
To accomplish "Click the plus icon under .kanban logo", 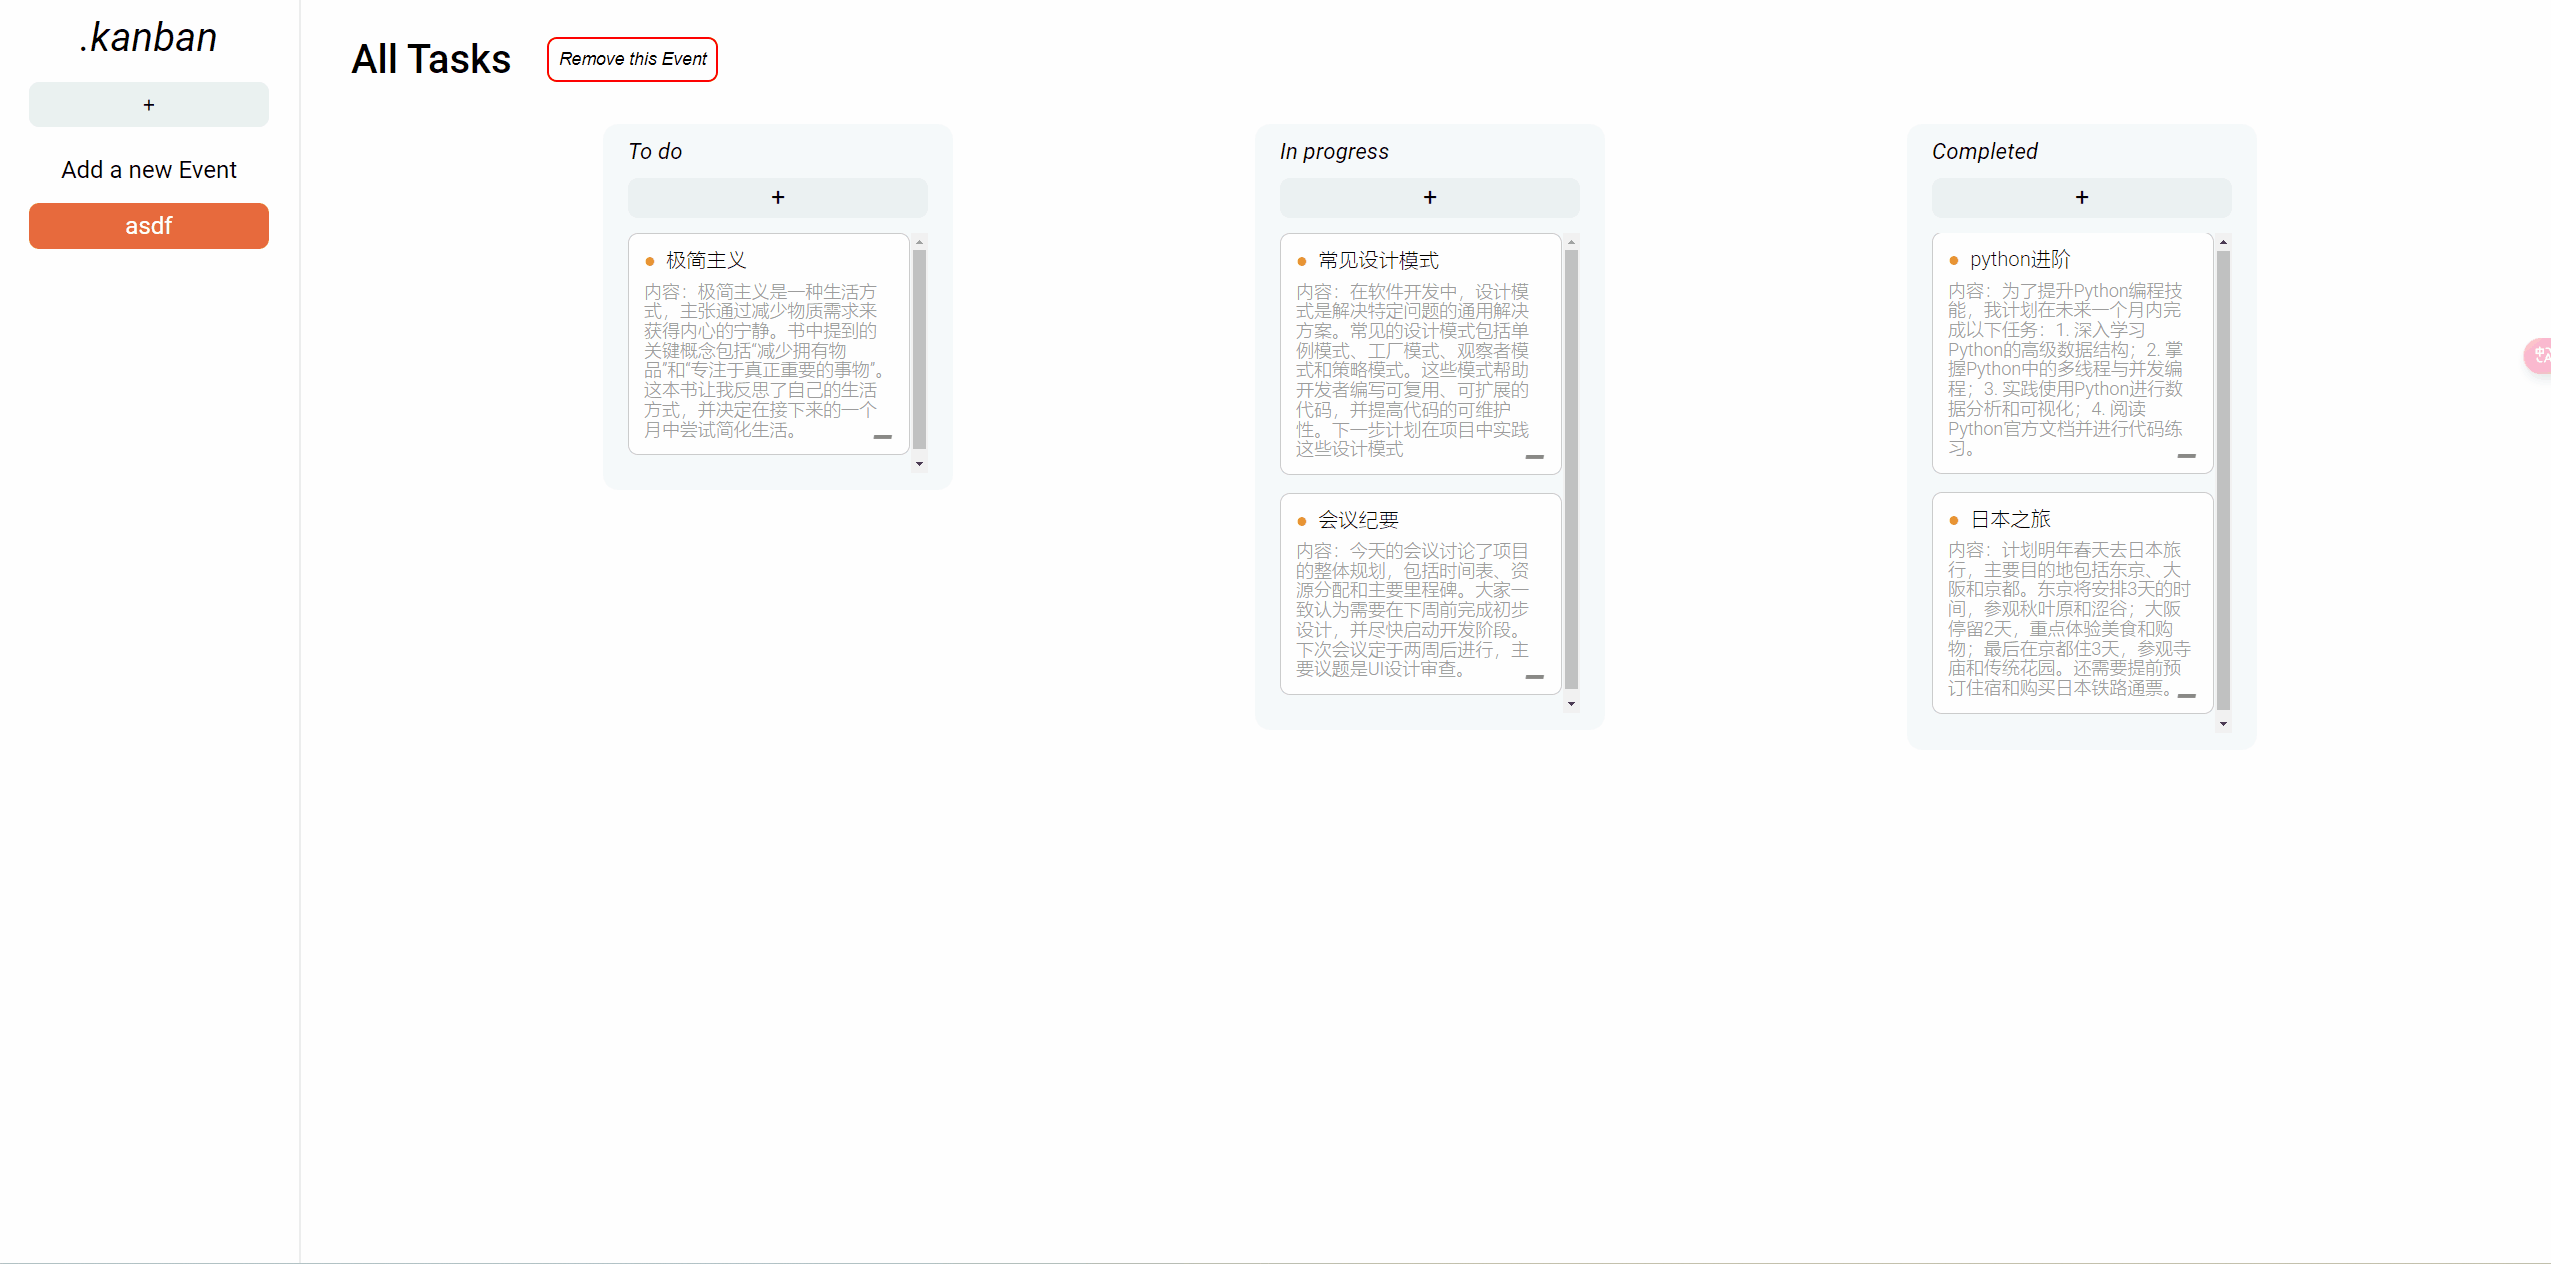I will pos(148,105).
